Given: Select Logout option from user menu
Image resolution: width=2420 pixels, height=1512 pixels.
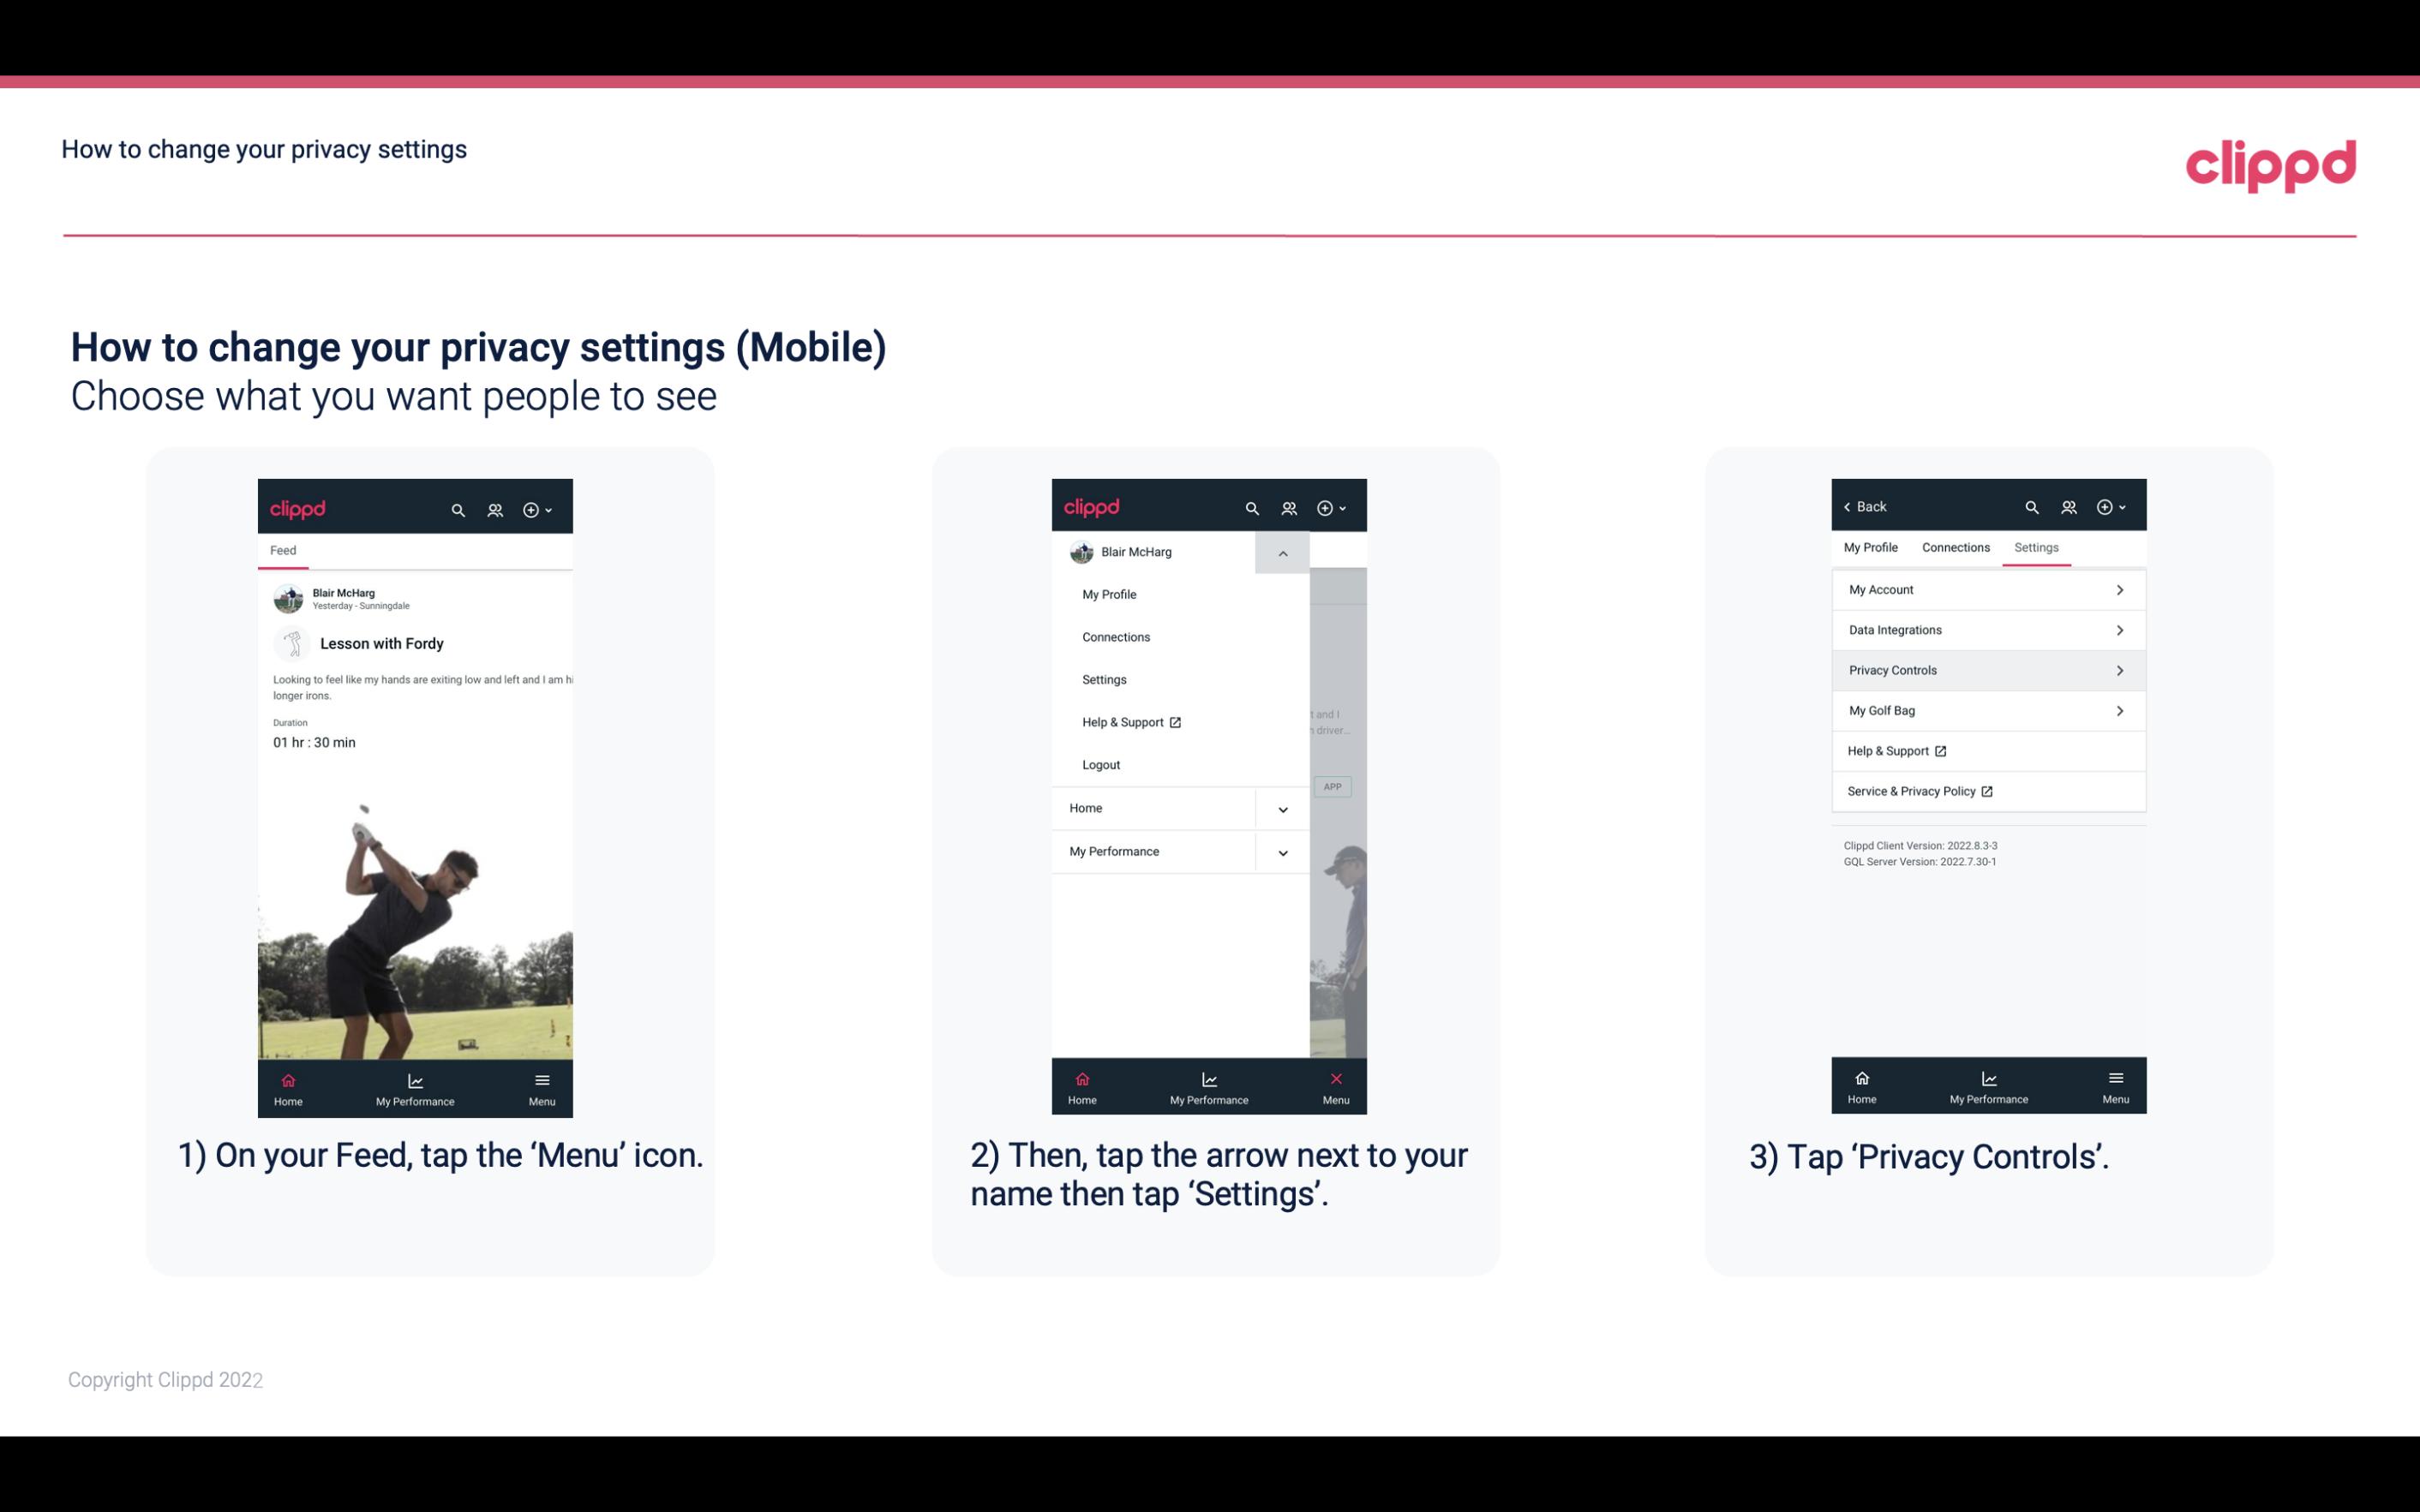Looking at the screenshot, I should (x=1101, y=765).
